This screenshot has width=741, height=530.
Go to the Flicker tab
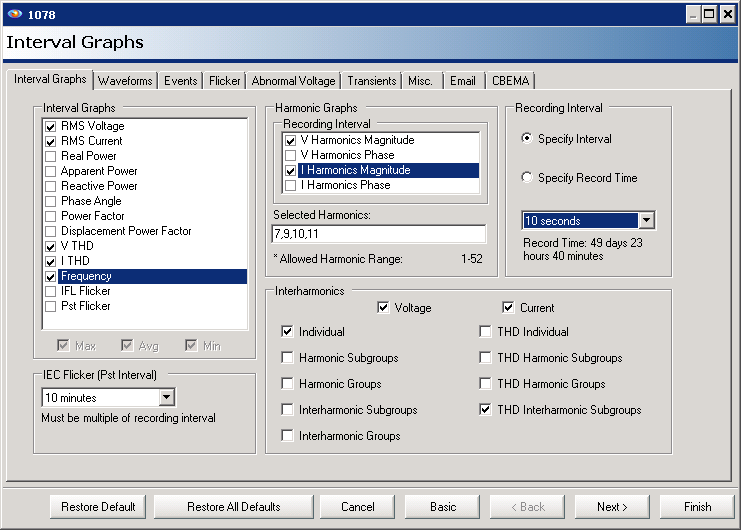pyautogui.click(x=224, y=81)
